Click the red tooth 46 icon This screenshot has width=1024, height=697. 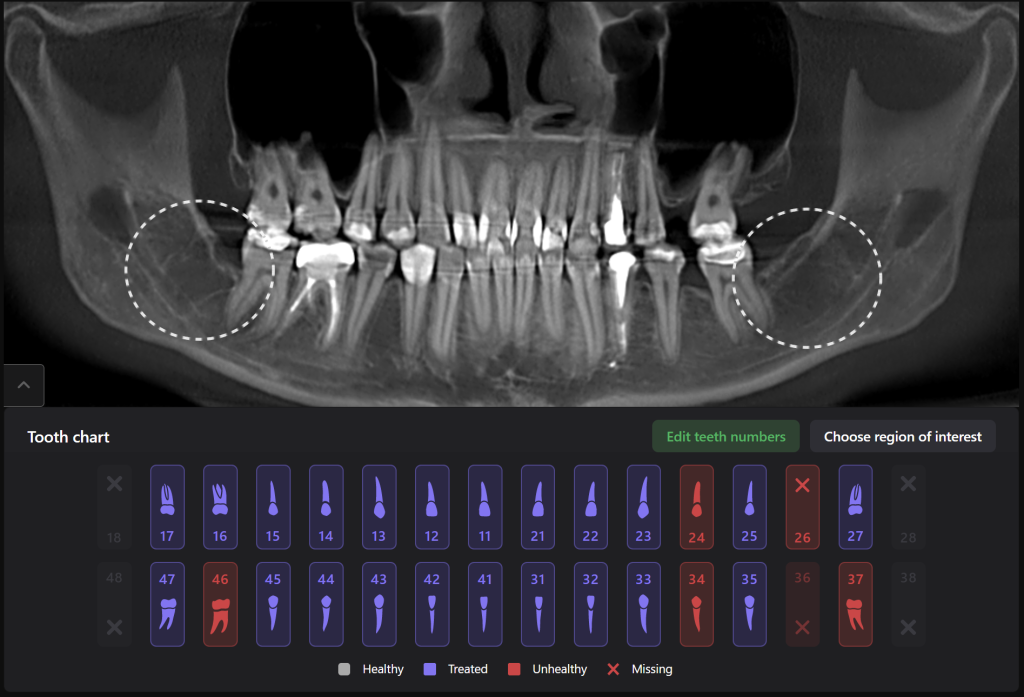220,603
